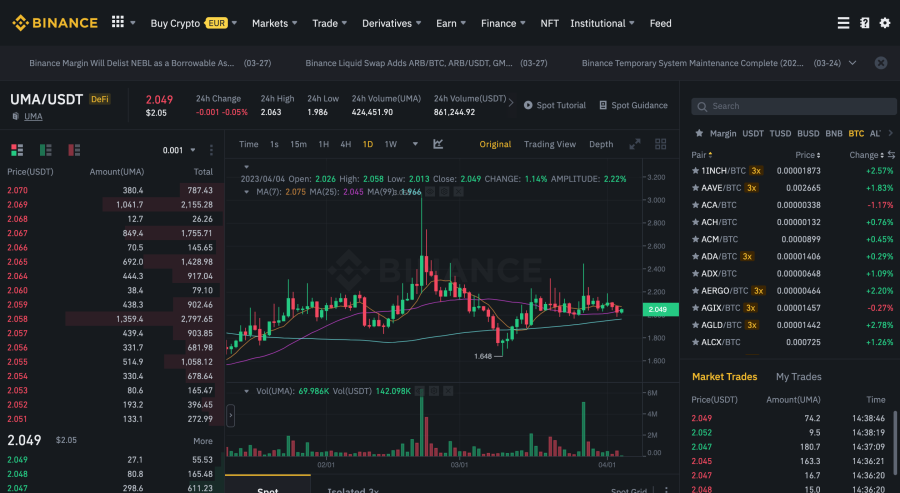Open order book more options dots
The height and width of the screenshot is (493, 900).
tap(211, 150)
